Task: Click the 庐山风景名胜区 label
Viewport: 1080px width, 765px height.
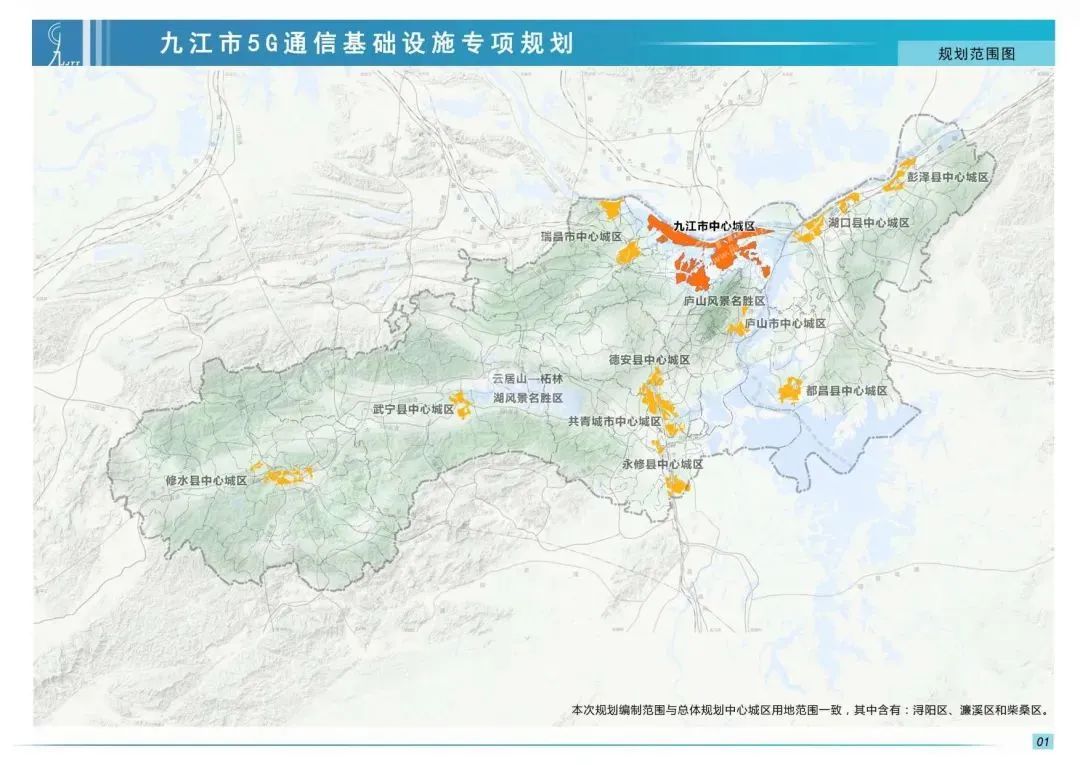Action: click(725, 301)
